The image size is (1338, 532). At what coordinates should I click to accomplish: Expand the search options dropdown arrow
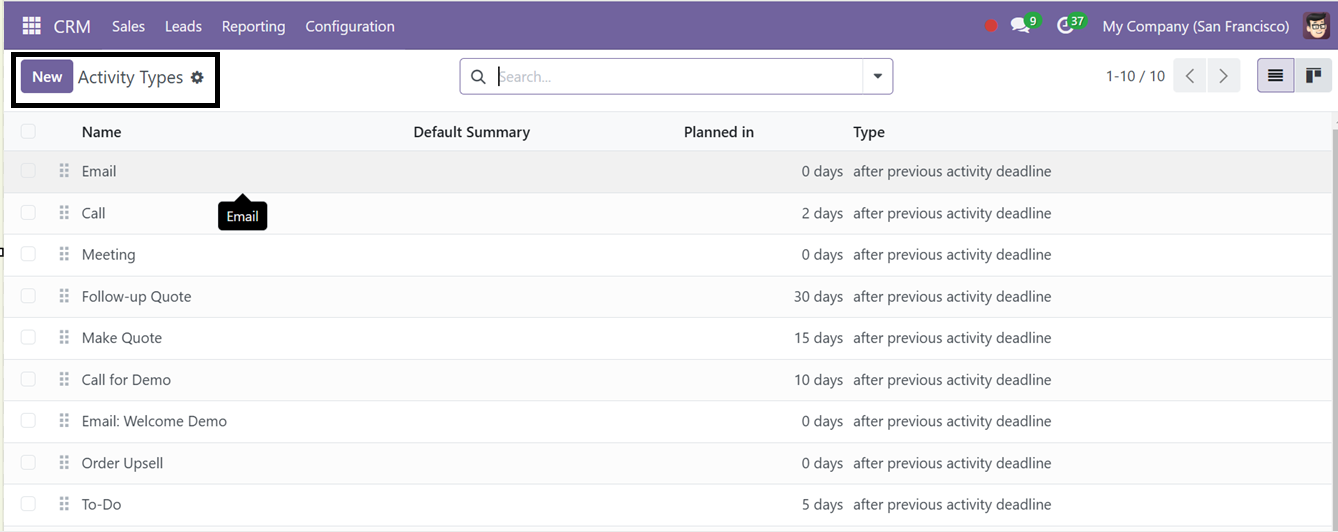click(x=878, y=77)
